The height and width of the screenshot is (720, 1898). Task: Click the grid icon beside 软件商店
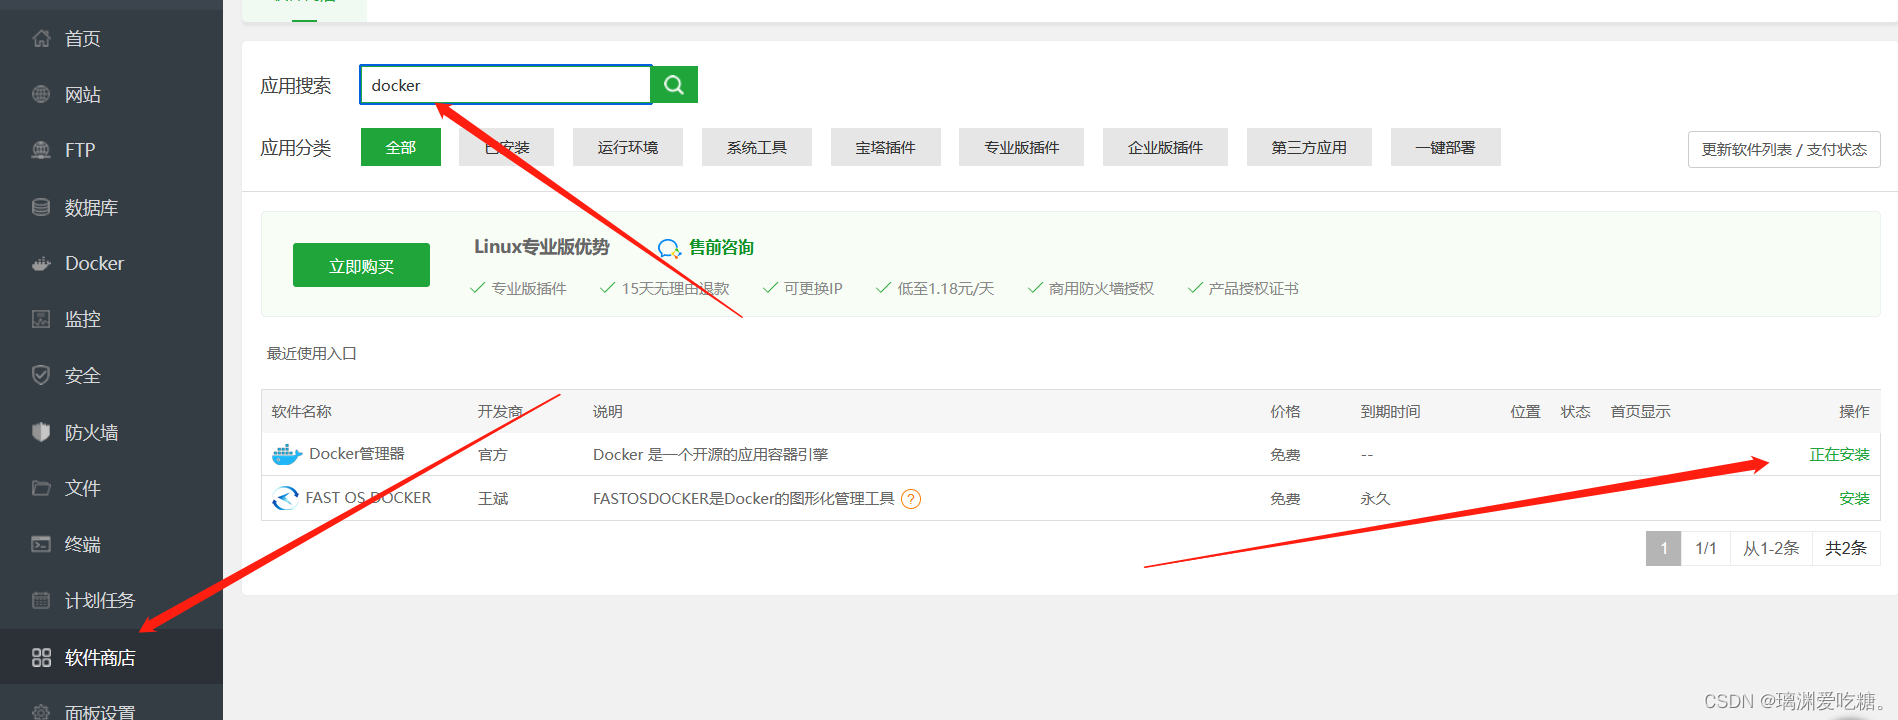41,657
